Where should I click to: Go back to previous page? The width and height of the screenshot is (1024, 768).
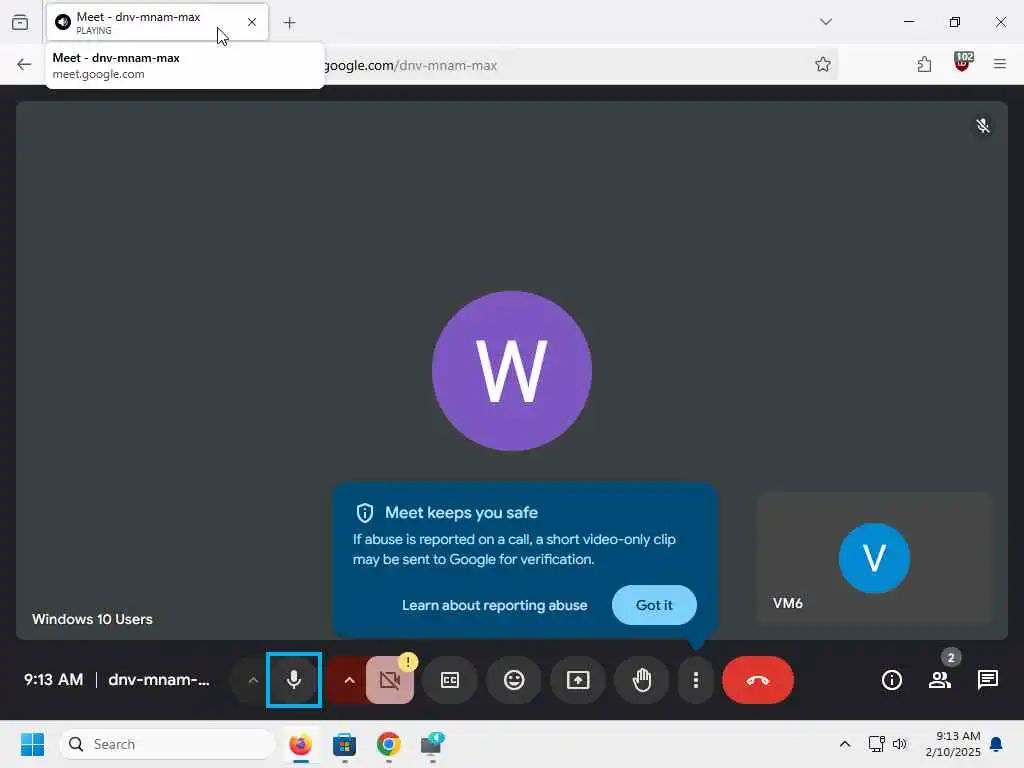coord(24,64)
